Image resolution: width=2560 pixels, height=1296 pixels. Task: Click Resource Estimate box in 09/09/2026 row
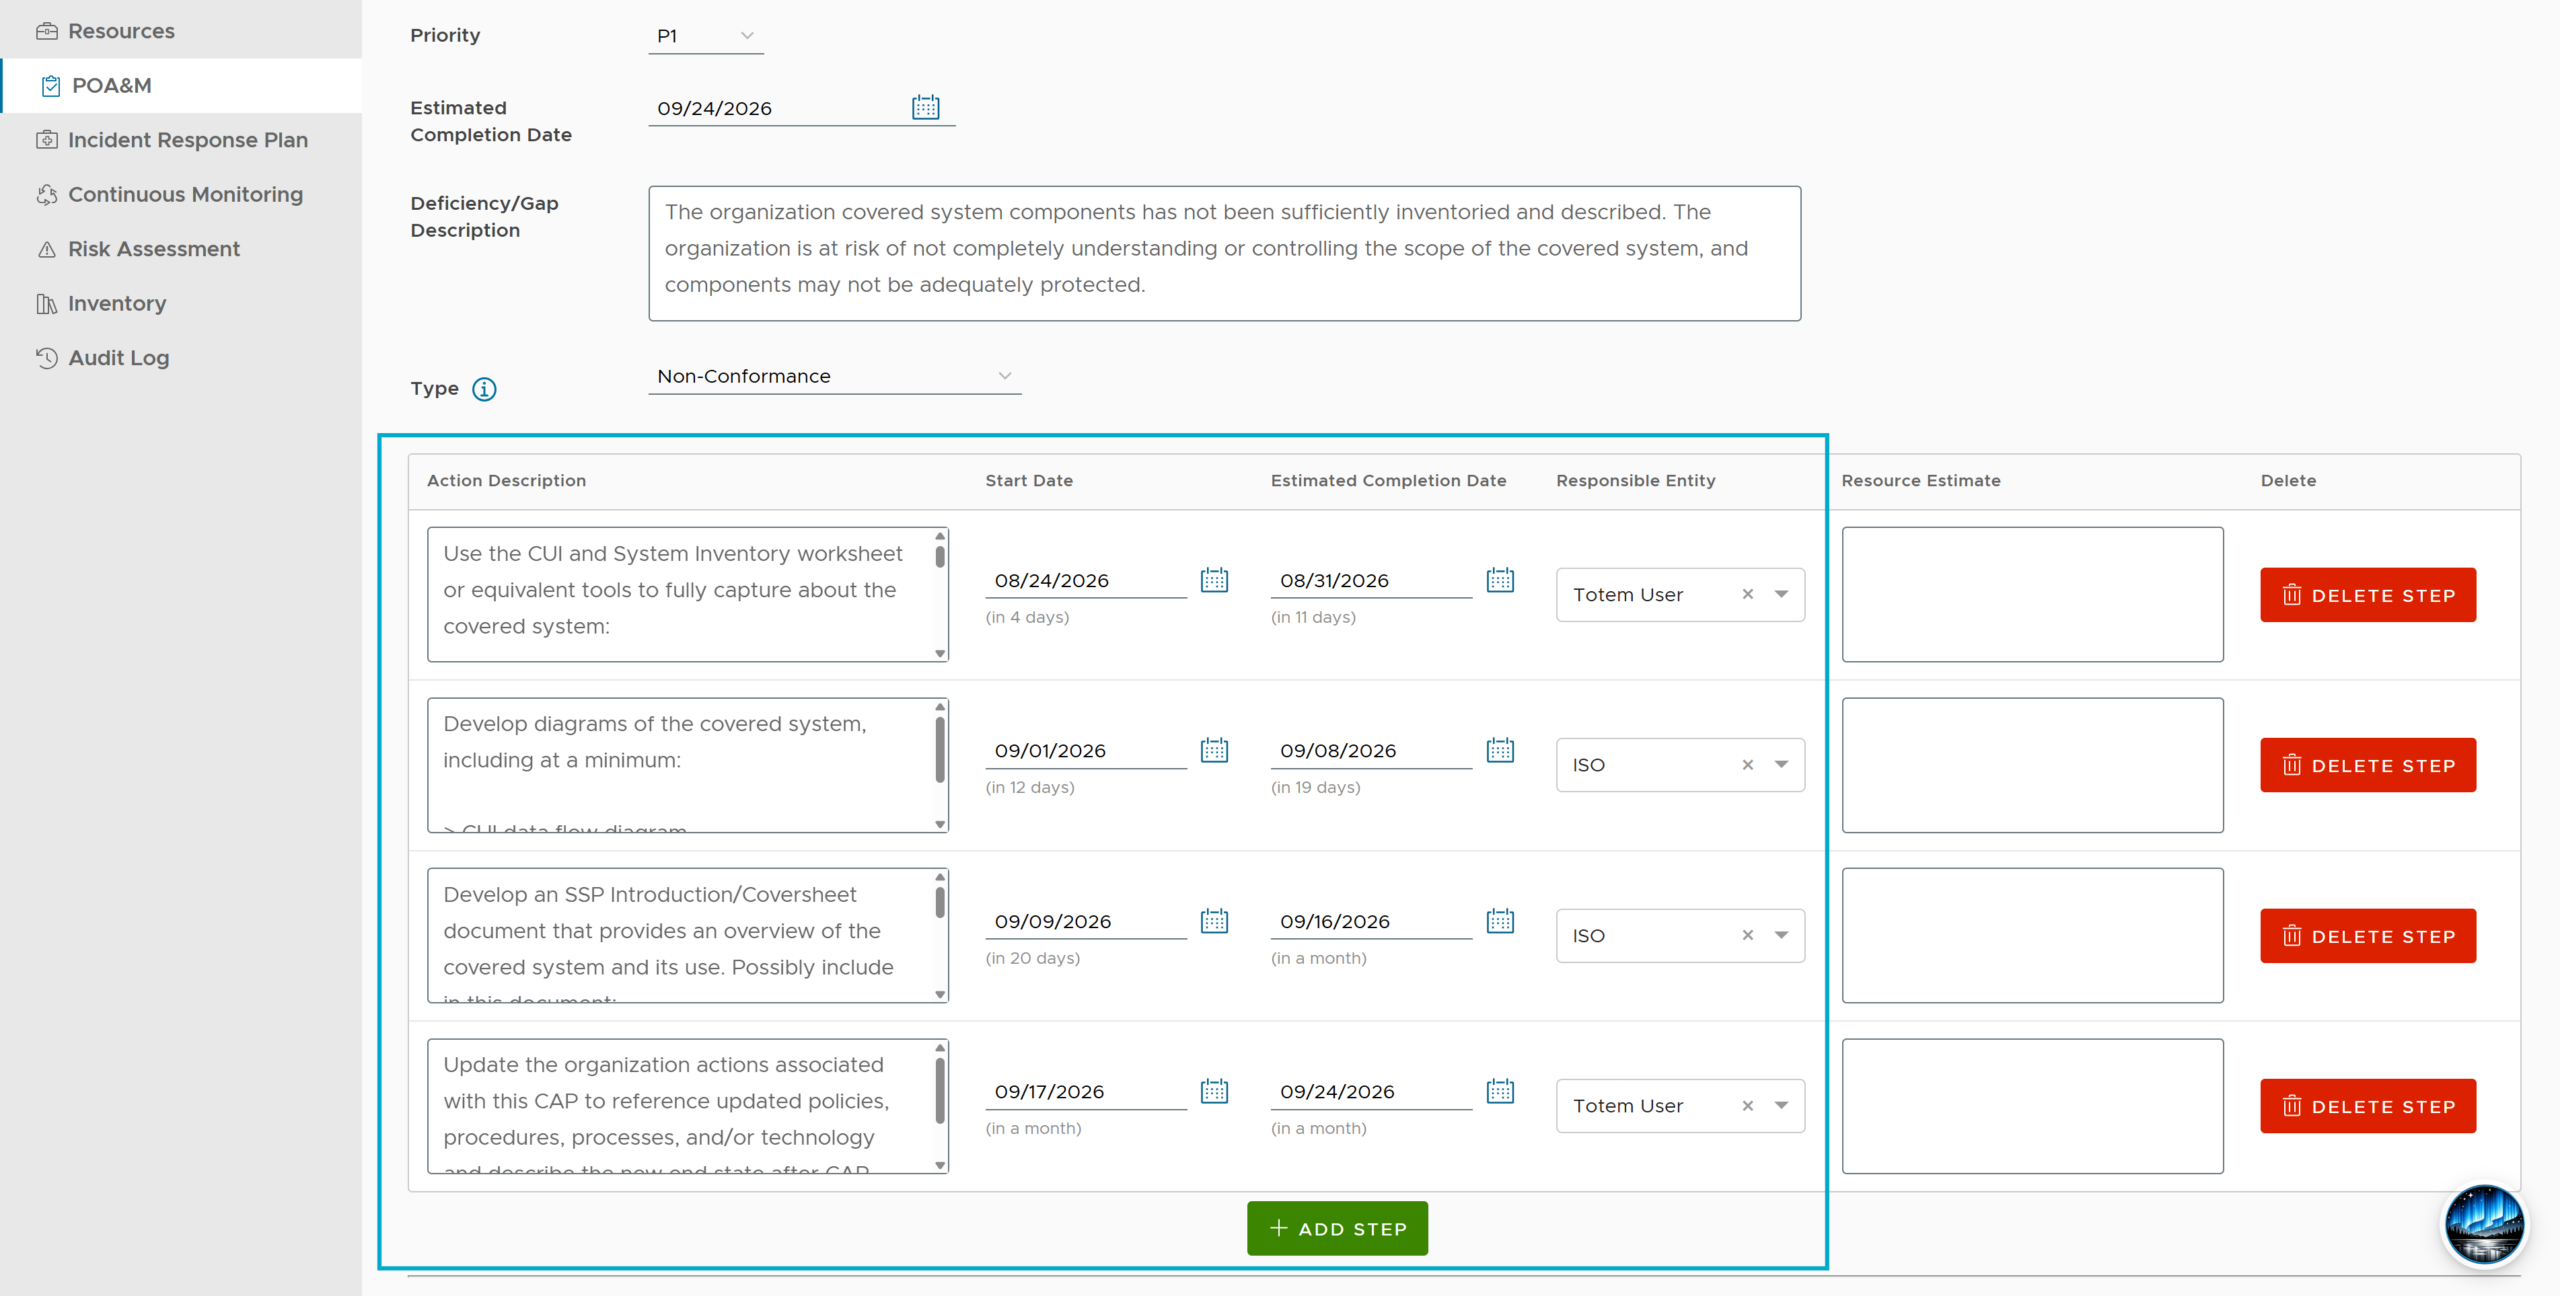(x=2032, y=935)
